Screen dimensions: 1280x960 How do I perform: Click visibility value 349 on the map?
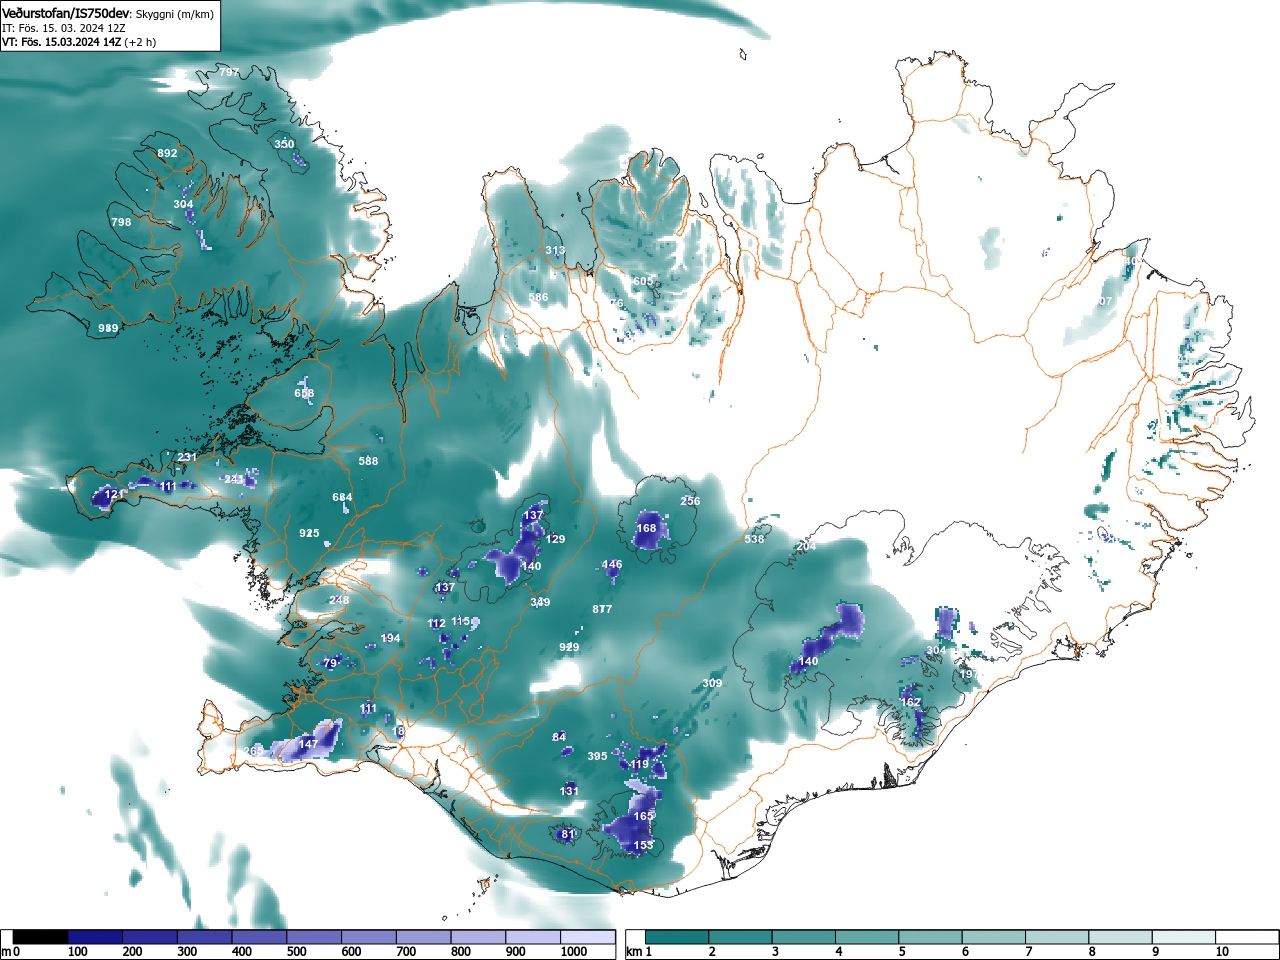(540, 602)
